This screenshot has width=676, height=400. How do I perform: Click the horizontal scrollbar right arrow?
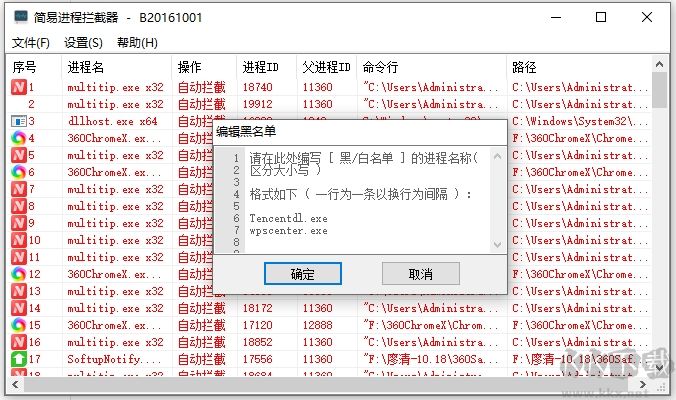pyautogui.click(x=643, y=384)
